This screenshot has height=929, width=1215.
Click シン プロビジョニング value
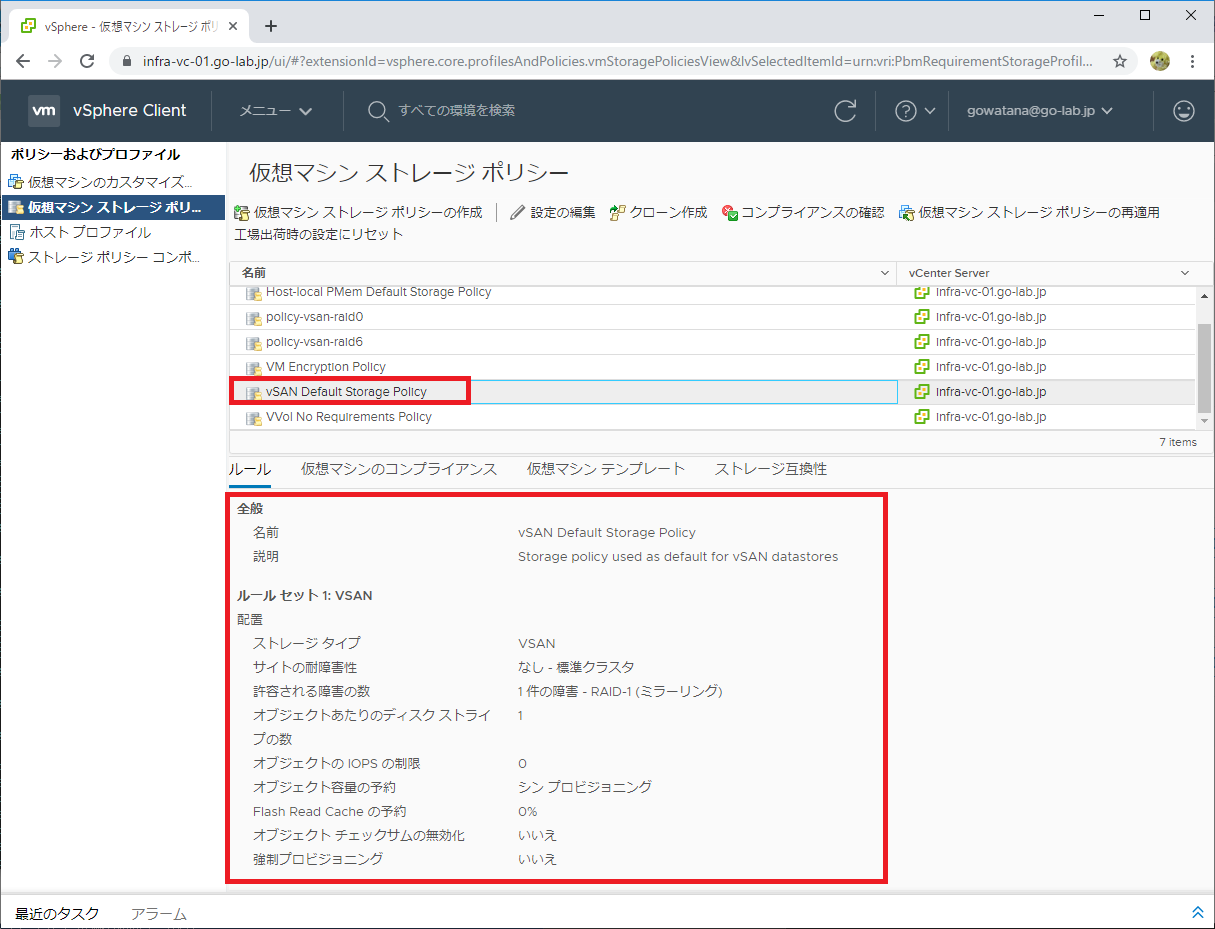[x=585, y=787]
